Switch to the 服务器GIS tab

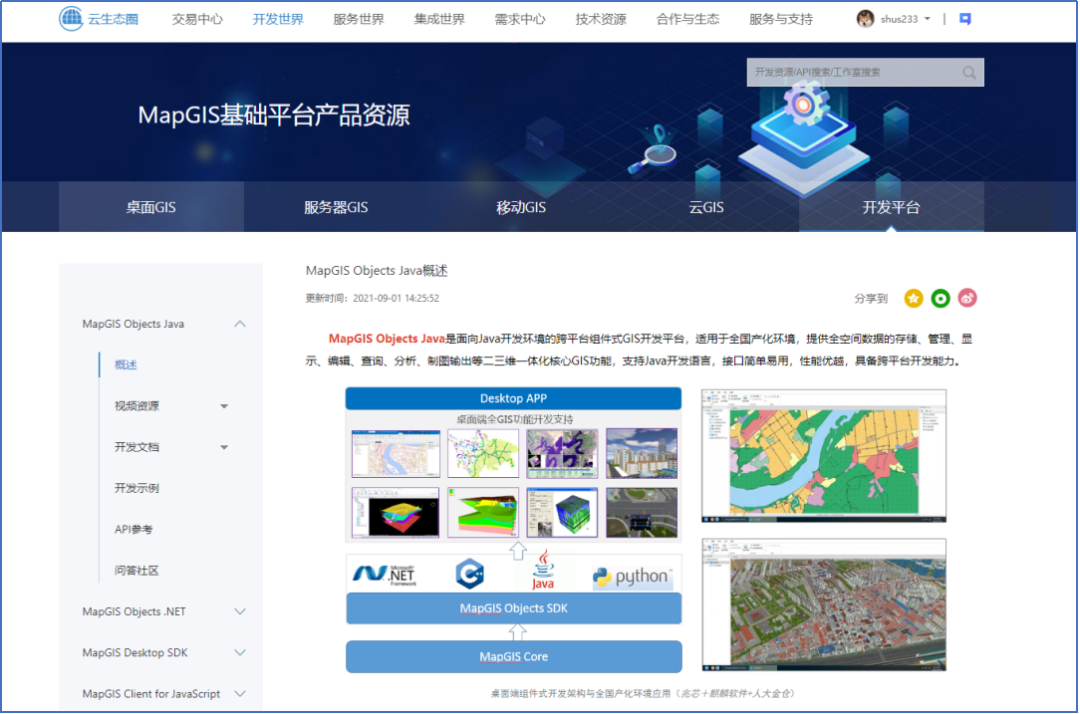336,207
